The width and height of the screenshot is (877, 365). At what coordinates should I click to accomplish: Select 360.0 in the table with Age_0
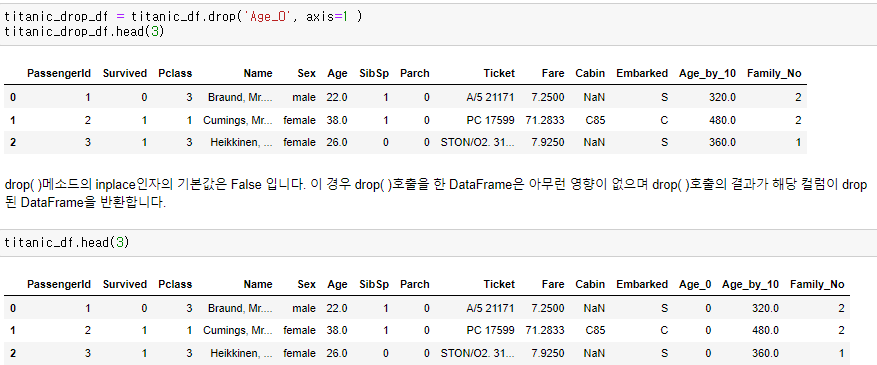pos(765,353)
